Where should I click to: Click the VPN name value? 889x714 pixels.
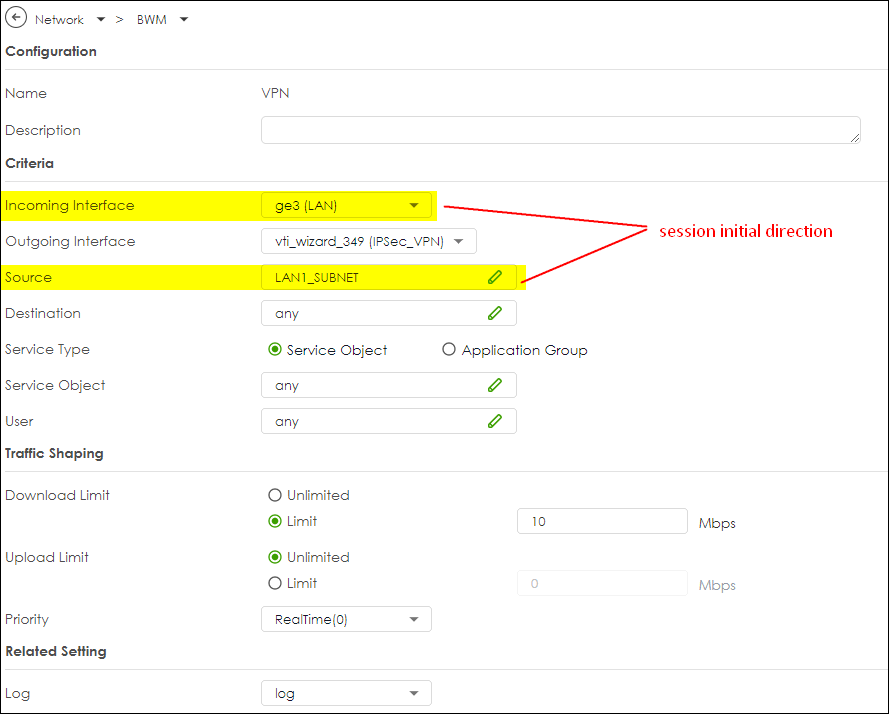(x=275, y=93)
